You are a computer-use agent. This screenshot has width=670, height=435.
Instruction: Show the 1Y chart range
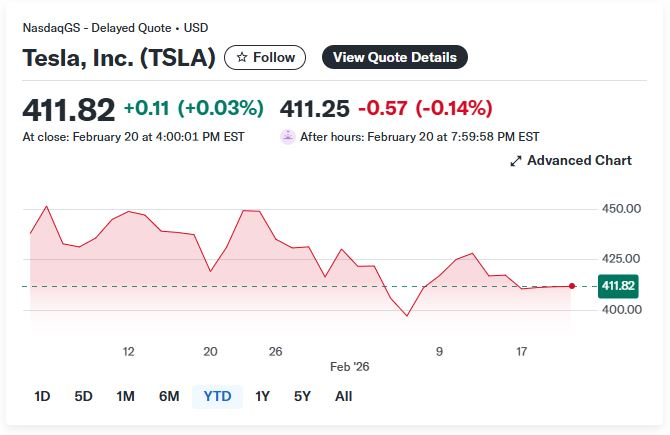262,396
